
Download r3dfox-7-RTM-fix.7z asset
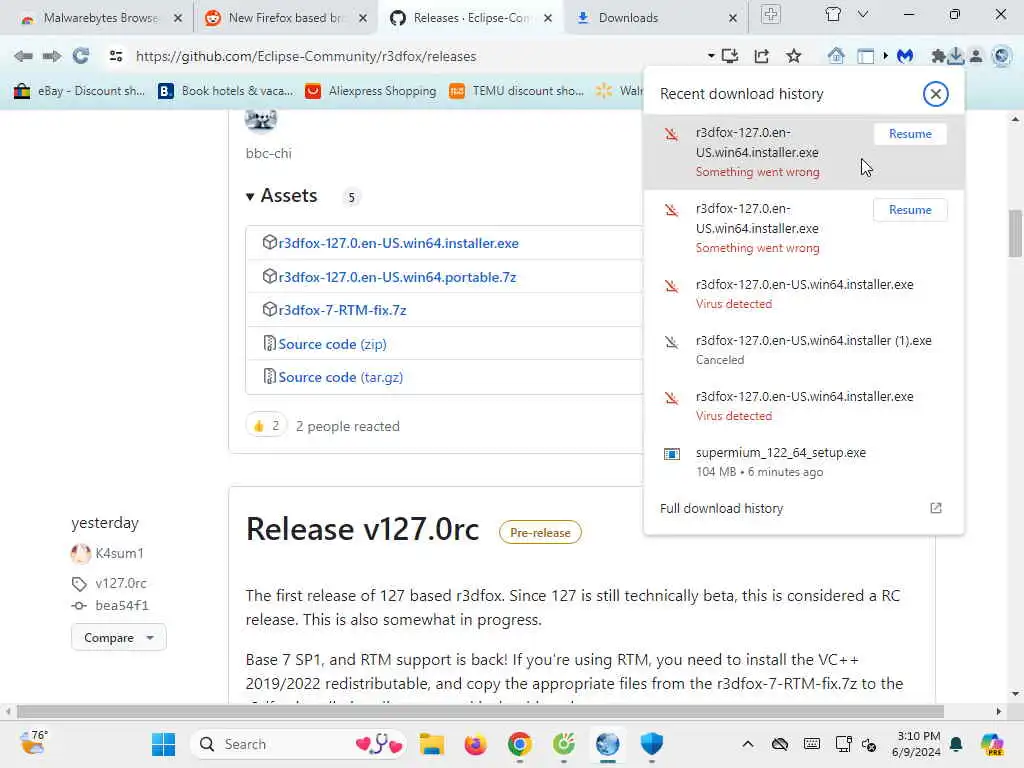point(342,310)
